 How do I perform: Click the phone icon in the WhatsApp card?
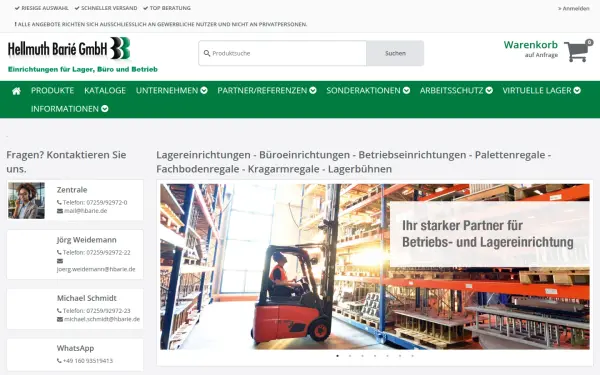[59, 361]
